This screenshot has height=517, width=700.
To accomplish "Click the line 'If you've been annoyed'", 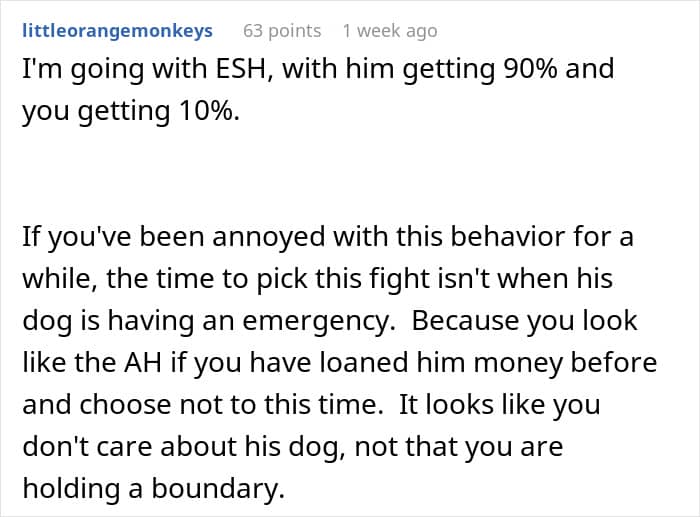I will pos(328,237).
